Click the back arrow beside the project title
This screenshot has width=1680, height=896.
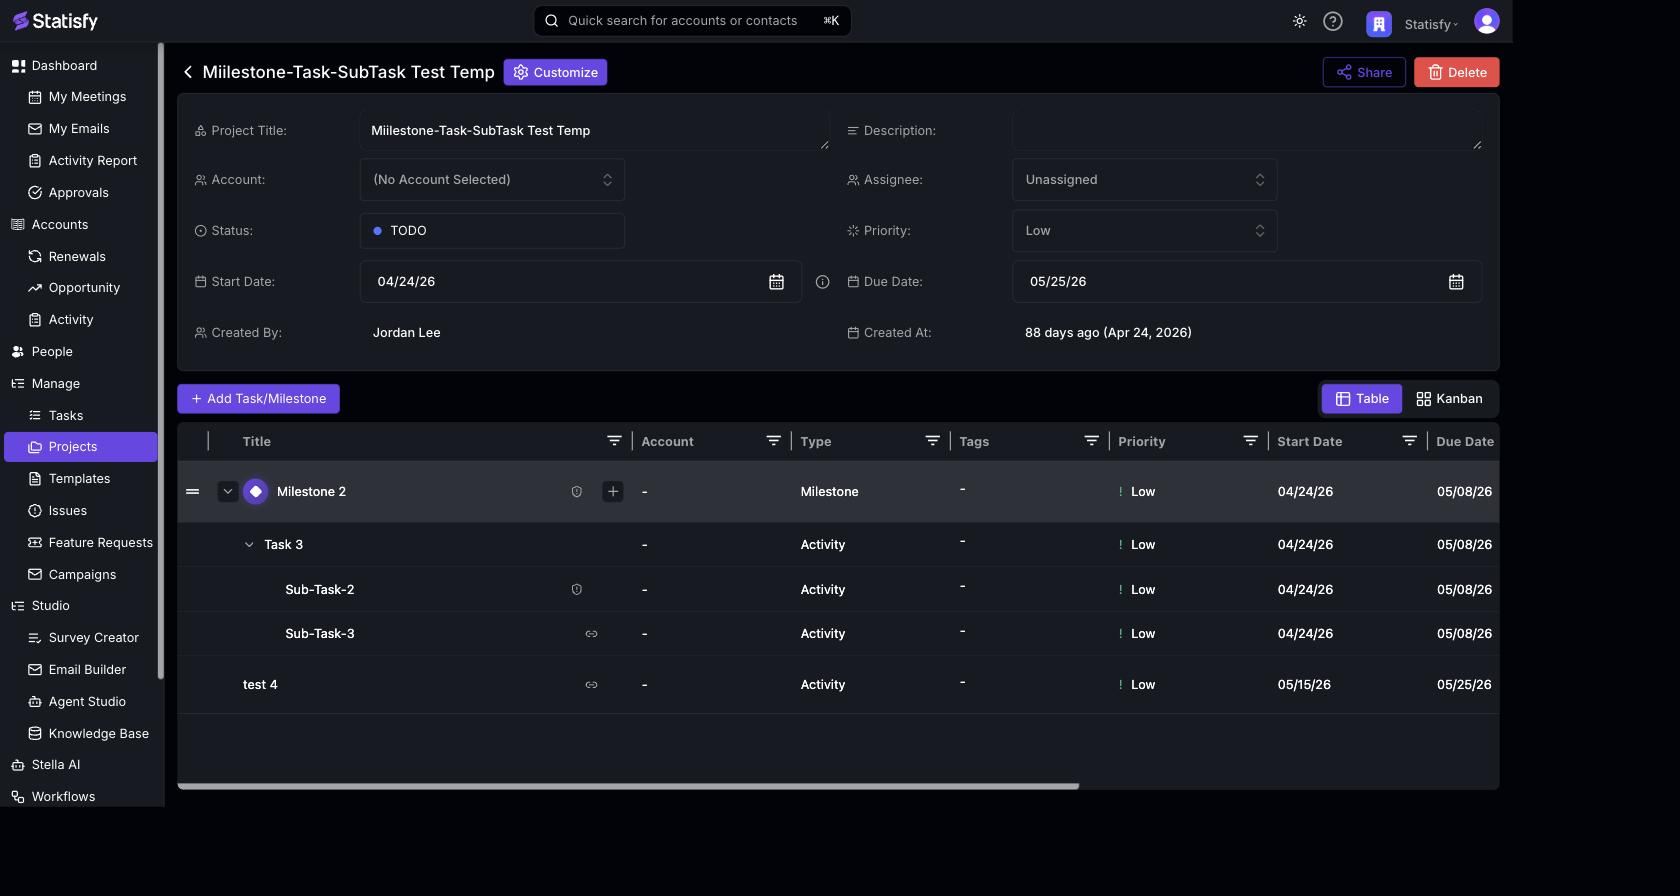tap(188, 72)
